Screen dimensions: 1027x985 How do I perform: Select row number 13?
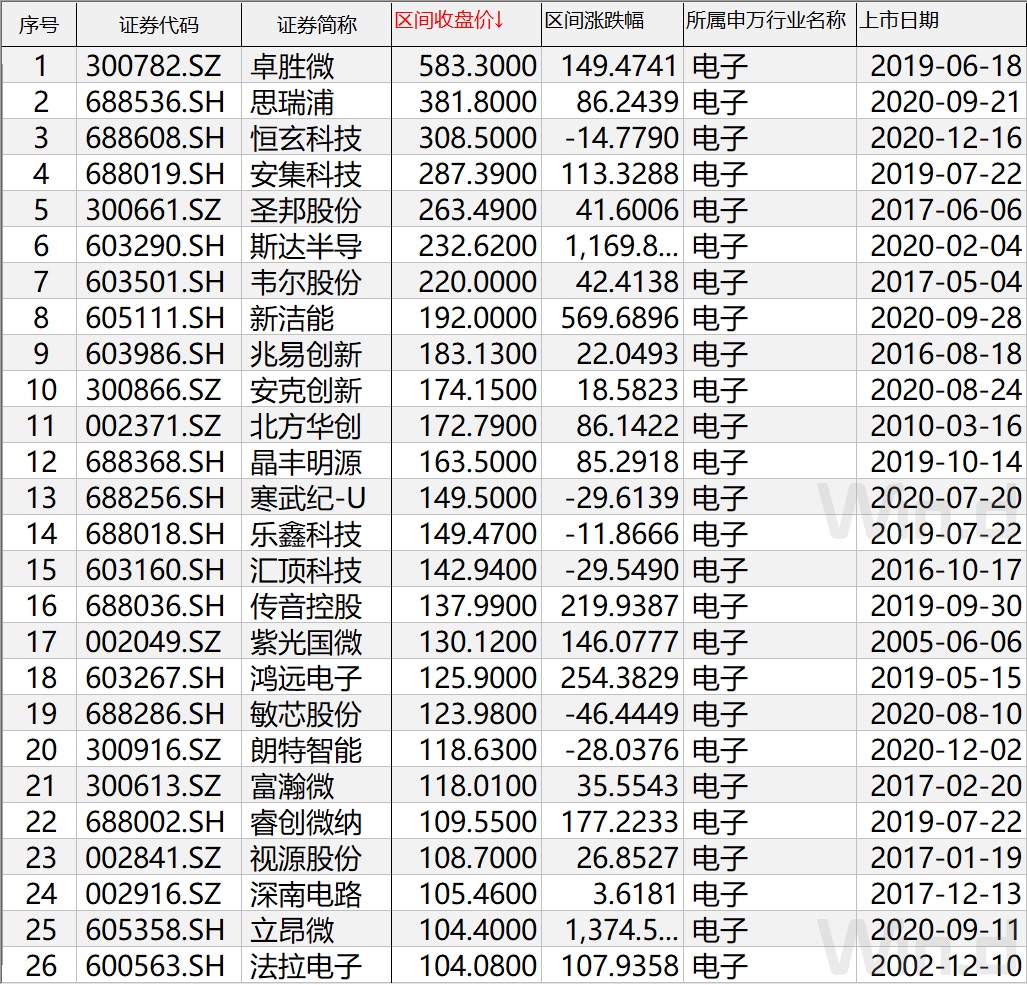[40, 499]
